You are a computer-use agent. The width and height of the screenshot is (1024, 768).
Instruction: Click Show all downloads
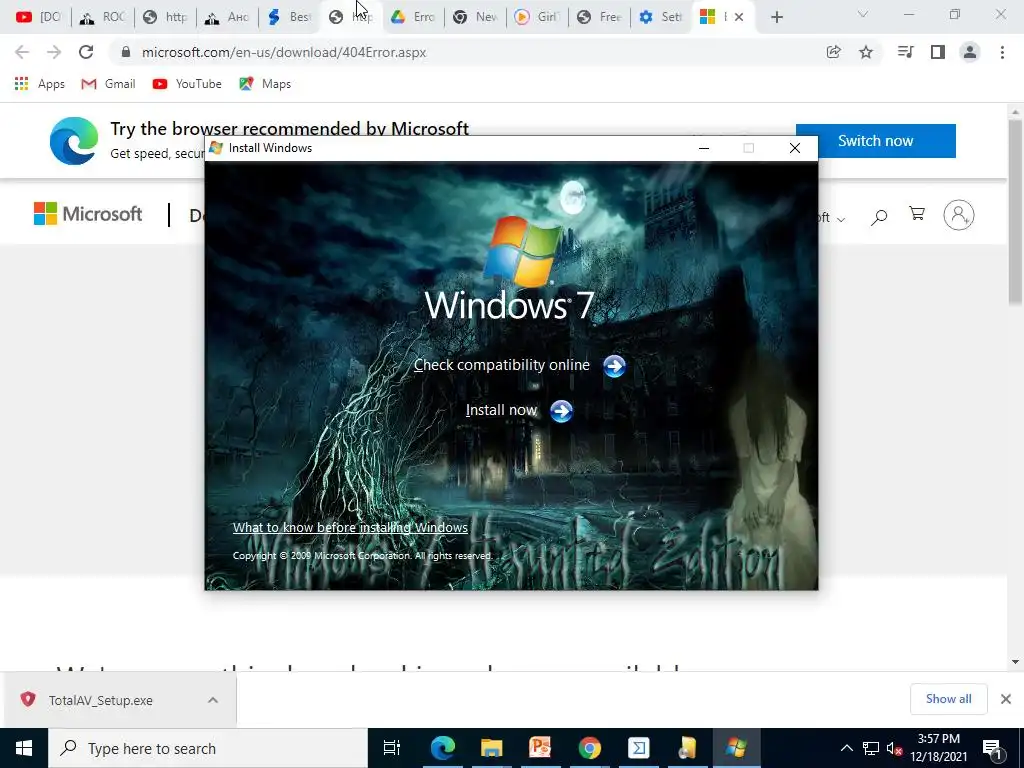tap(948, 699)
